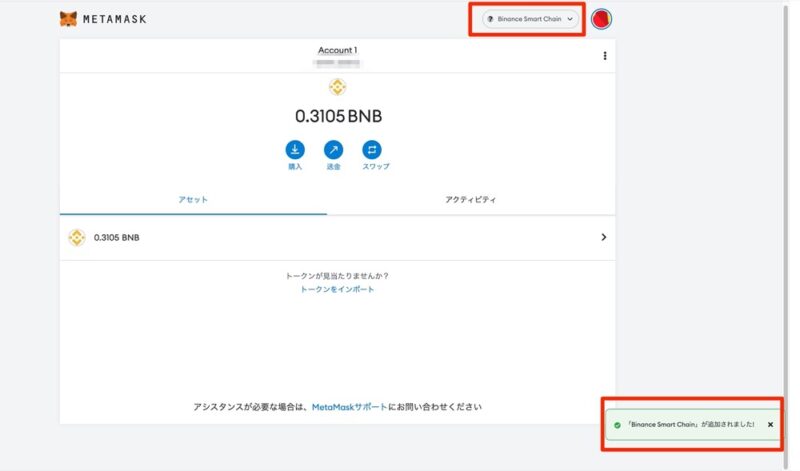This screenshot has width=800, height=471.
Task: Expand BNB asset with right chevron
Action: point(604,237)
